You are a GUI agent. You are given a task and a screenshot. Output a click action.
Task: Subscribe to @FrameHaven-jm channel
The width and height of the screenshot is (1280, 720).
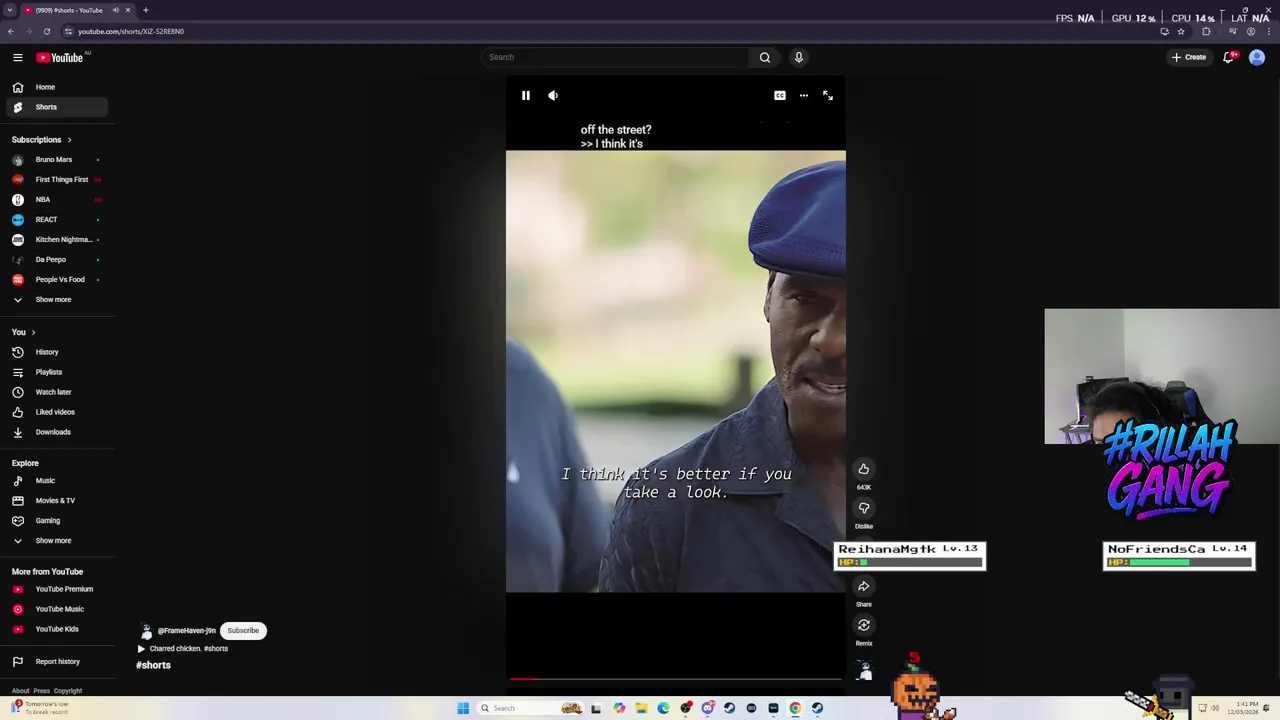[243, 630]
